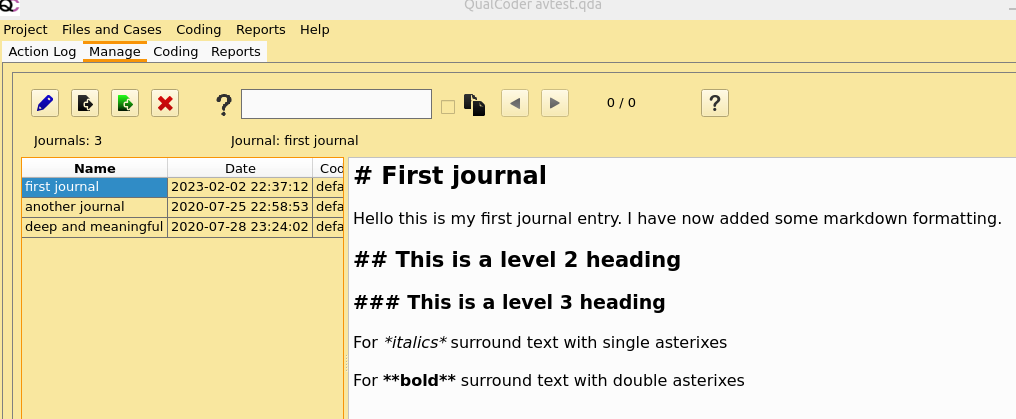Select the 'deep and meaningful' journal row

point(94,227)
